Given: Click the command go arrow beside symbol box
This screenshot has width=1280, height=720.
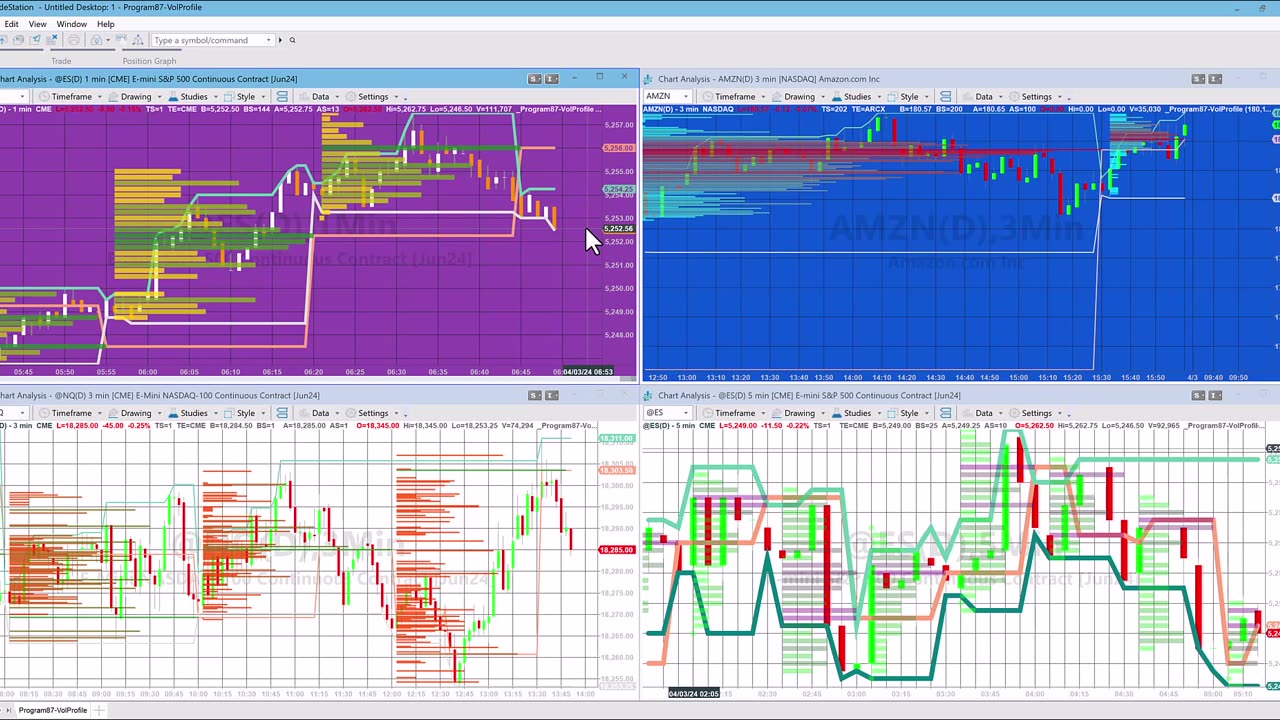Looking at the screenshot, I should pyautogui.click(x=281, y=40).
